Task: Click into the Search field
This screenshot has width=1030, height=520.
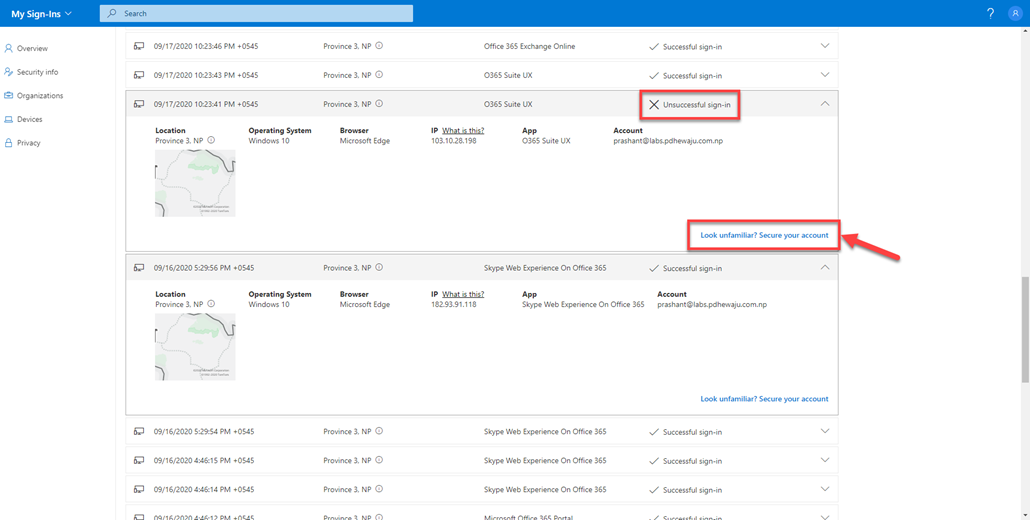Action: (x=256, y=13)
